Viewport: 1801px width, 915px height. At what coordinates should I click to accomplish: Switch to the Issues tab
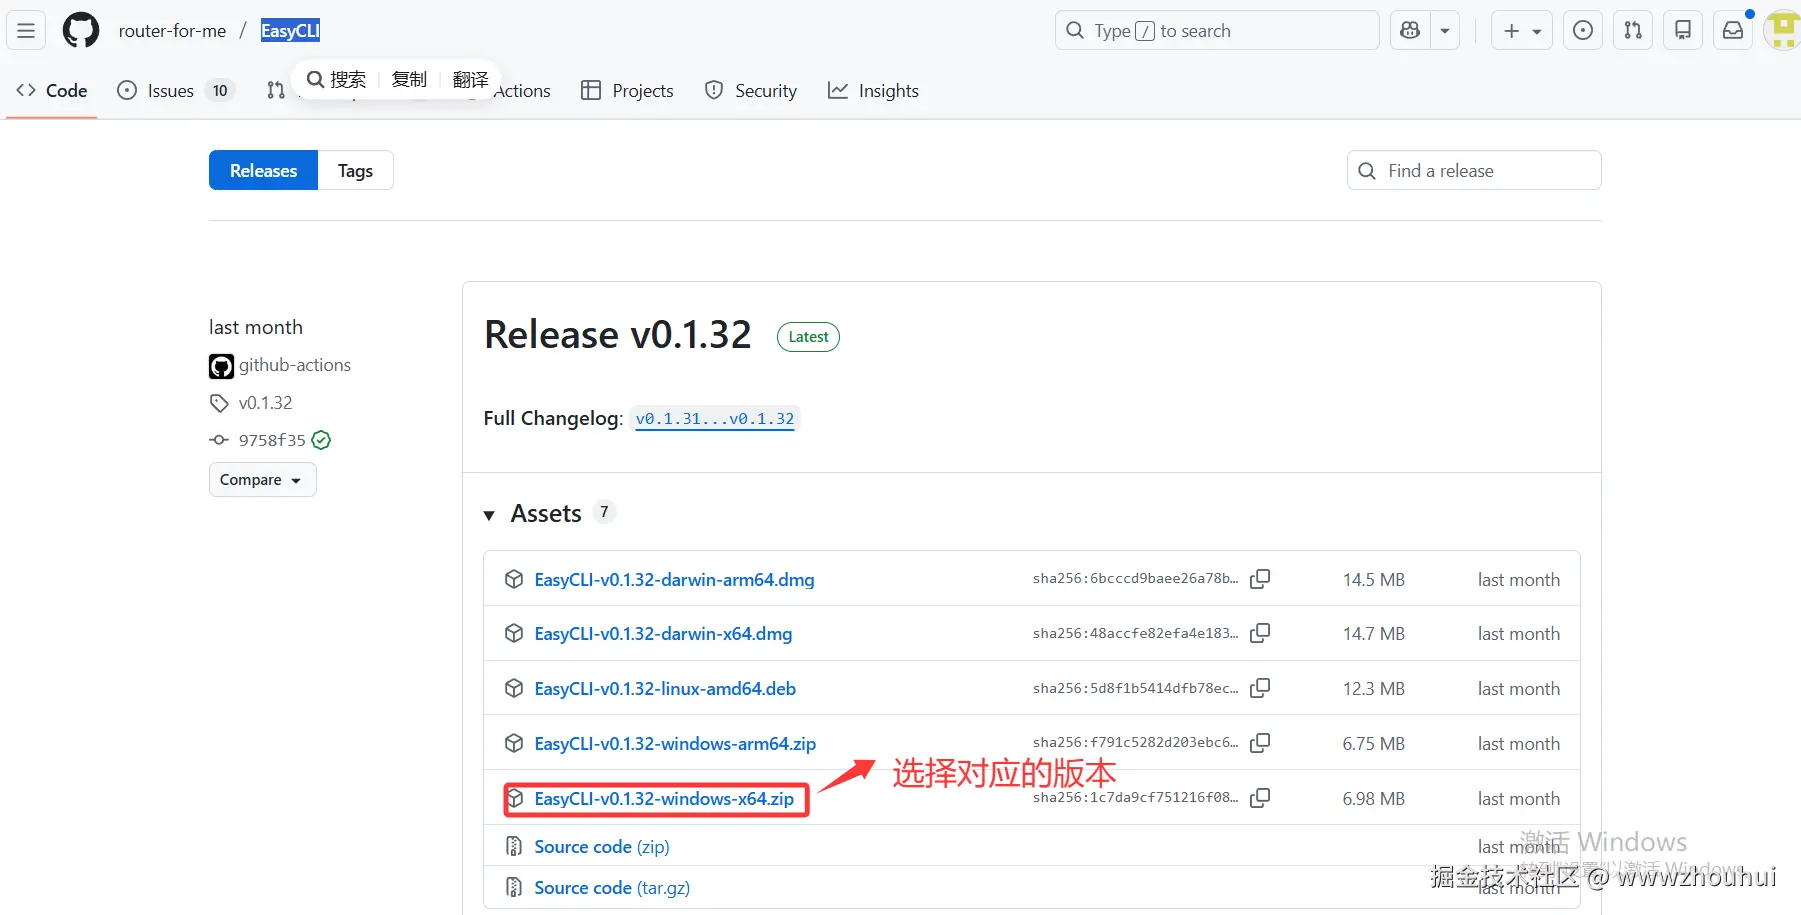coord(175,90)
